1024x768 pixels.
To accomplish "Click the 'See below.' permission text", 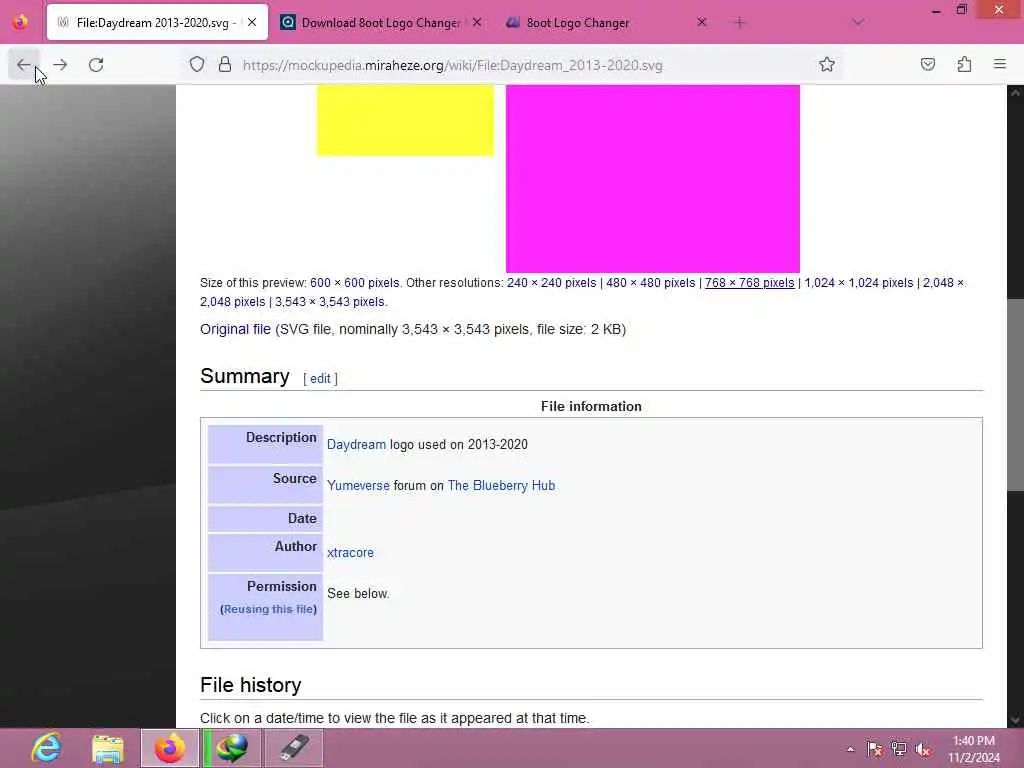I will 358,594.
